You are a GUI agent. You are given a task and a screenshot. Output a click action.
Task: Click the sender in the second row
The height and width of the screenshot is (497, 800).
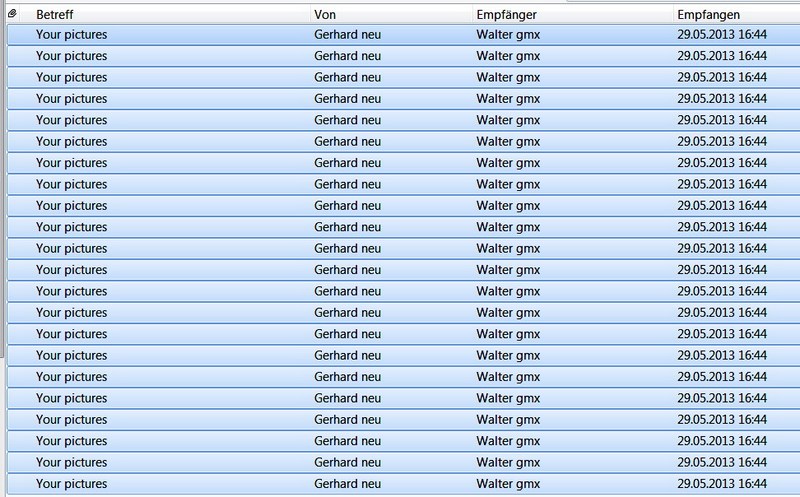pyautogui.click(x=347, y=56)
